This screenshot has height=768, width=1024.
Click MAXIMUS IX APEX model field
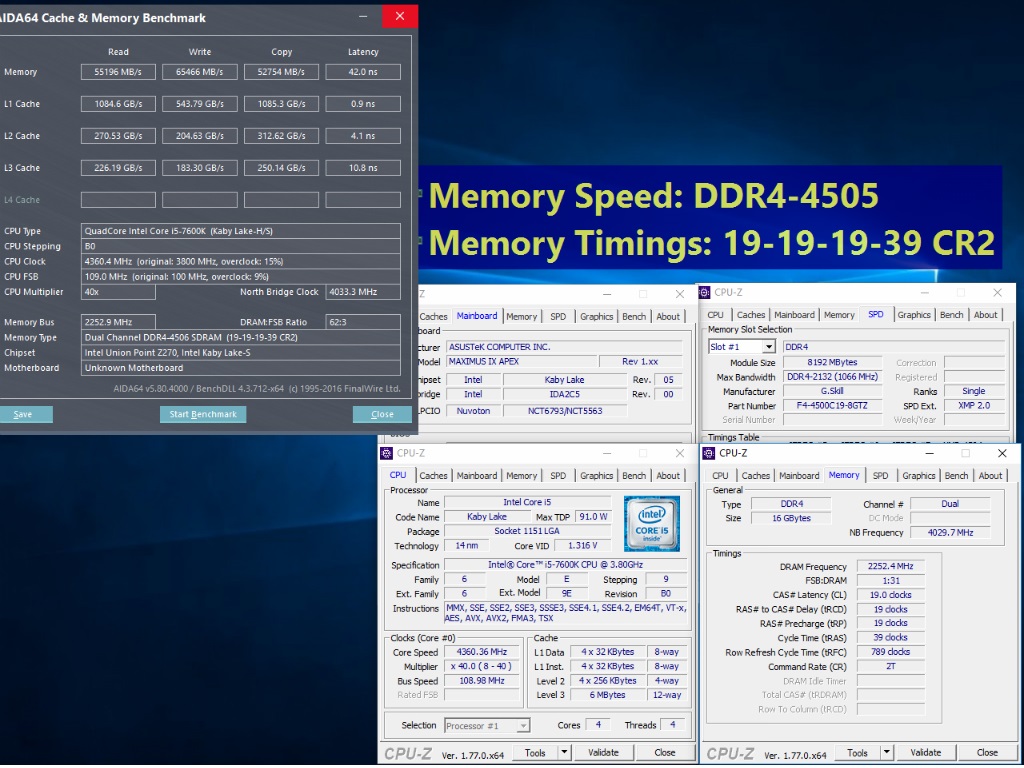[522, 361]
